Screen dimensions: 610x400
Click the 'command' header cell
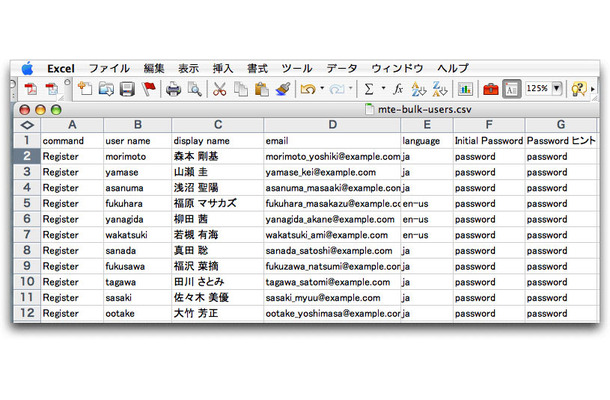point(72,141)
